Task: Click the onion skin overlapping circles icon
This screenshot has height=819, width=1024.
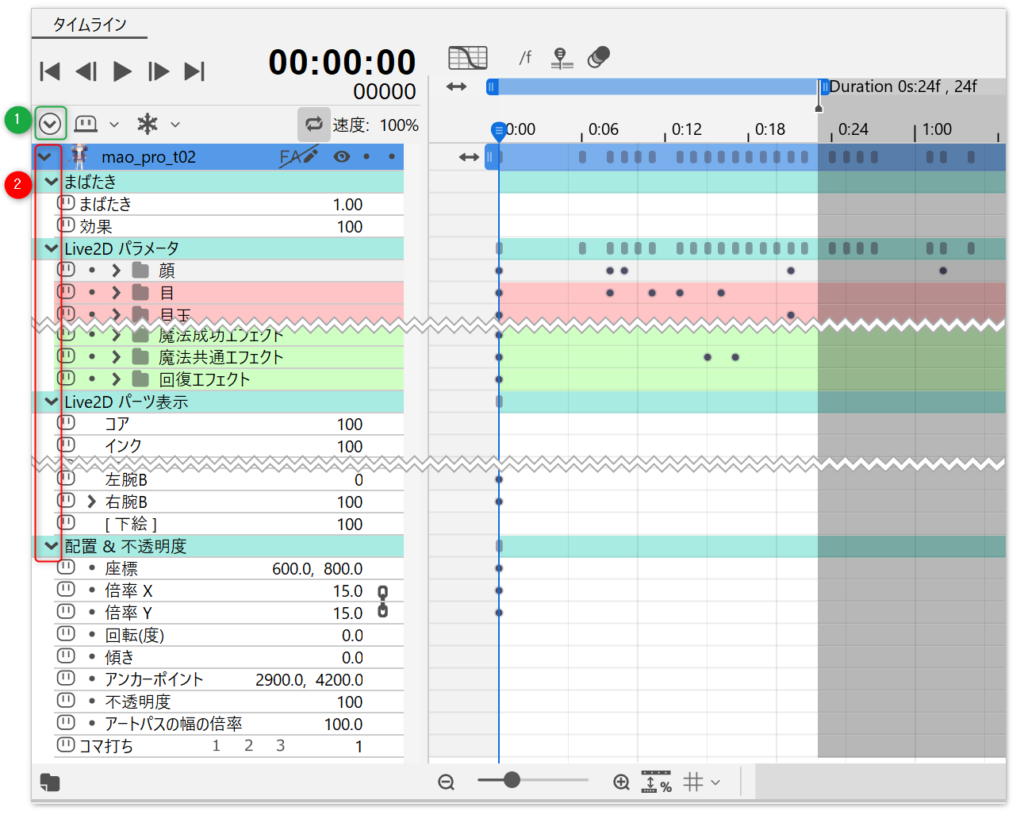Action: (598, 57)
